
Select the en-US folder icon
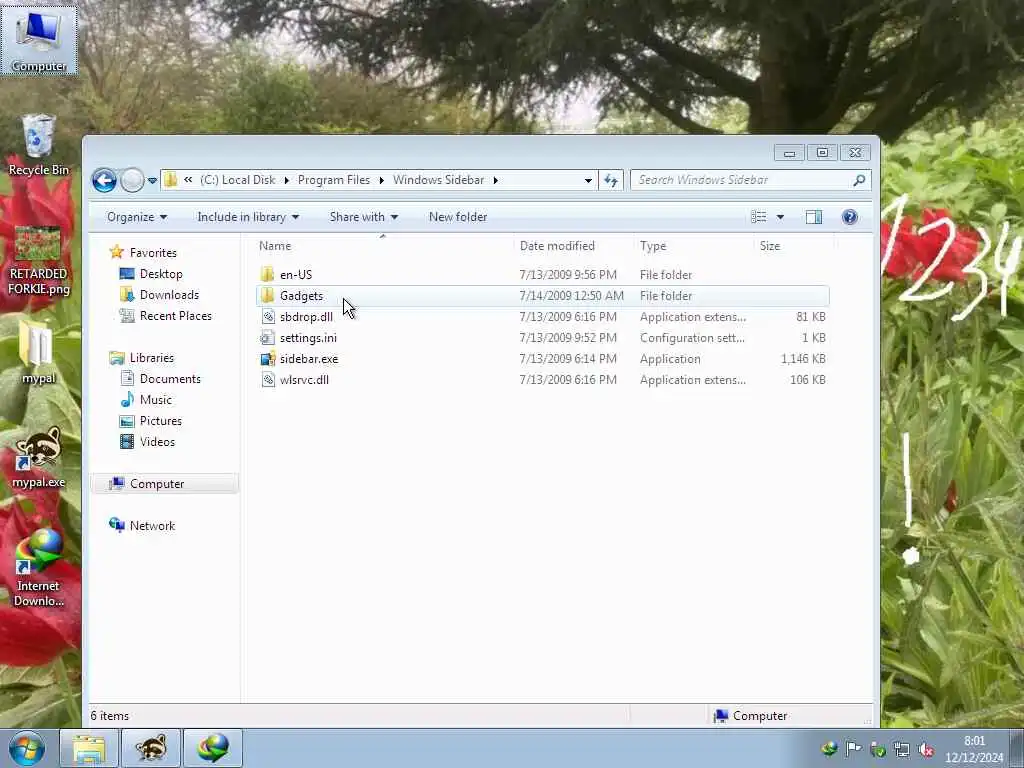[x=267, y=275]
